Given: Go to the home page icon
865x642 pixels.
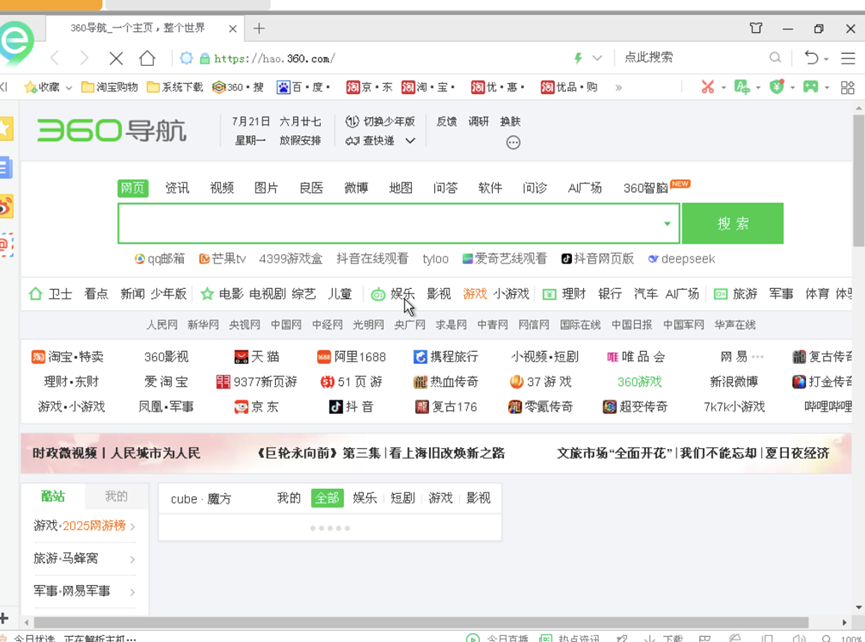Looking at the screenshot, I should (x=147, y=58).
